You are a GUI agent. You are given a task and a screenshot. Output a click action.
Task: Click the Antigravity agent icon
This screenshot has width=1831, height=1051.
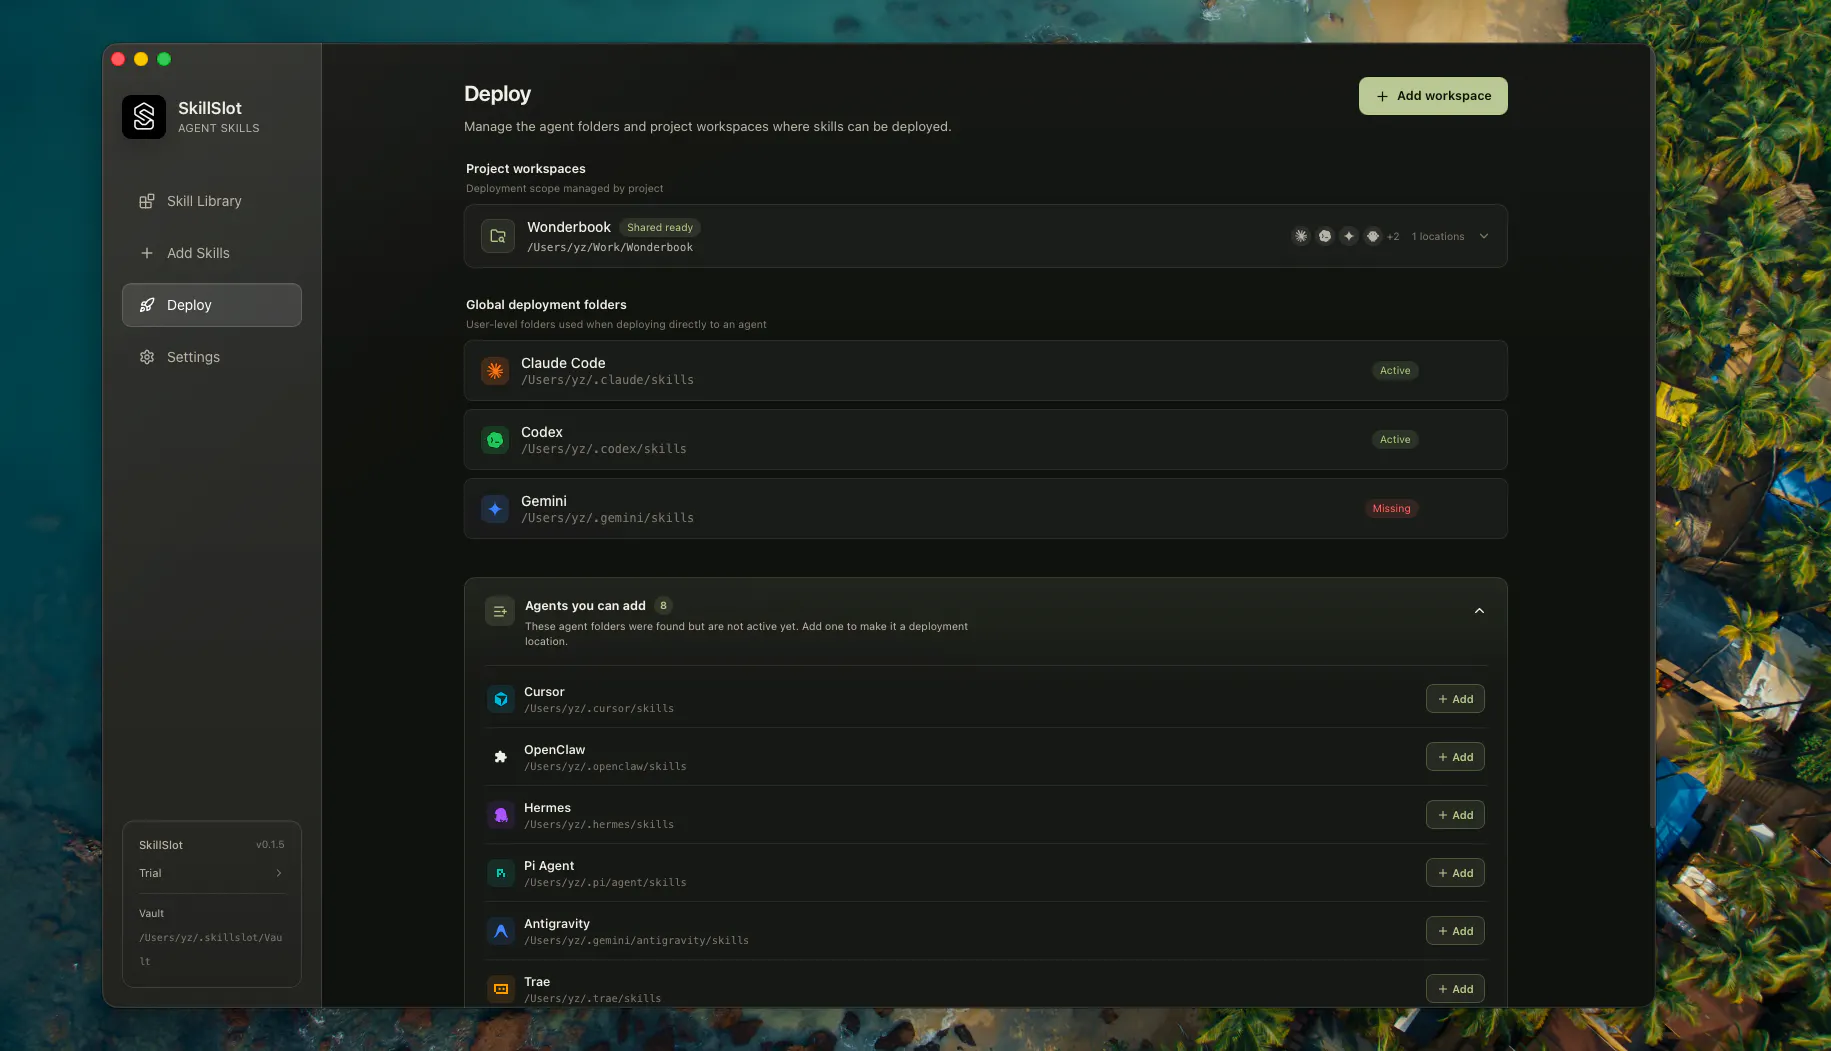point(501,931)
